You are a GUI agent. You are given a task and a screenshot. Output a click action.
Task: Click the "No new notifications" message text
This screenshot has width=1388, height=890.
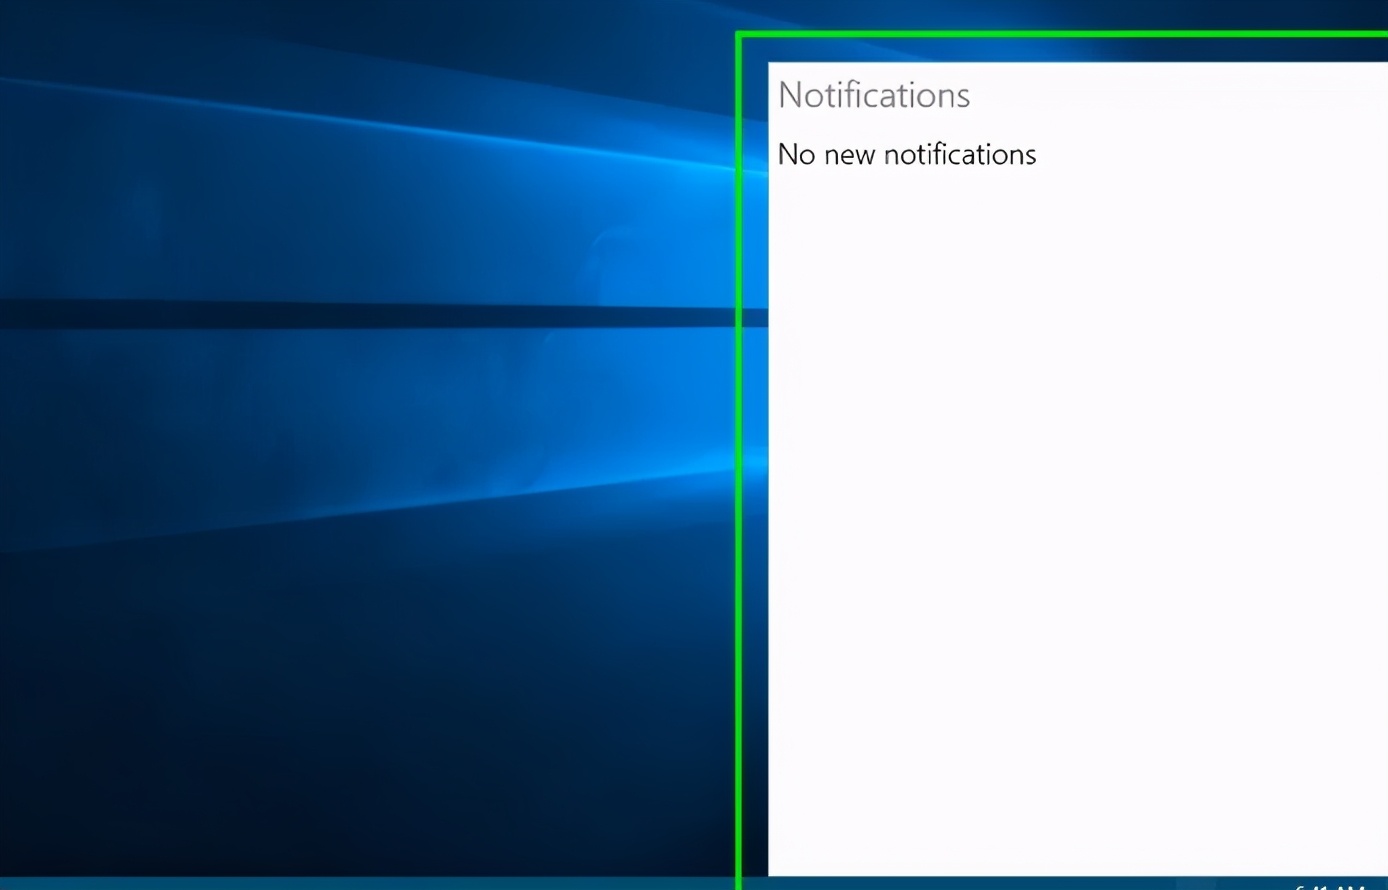click(x=907, y=154)
